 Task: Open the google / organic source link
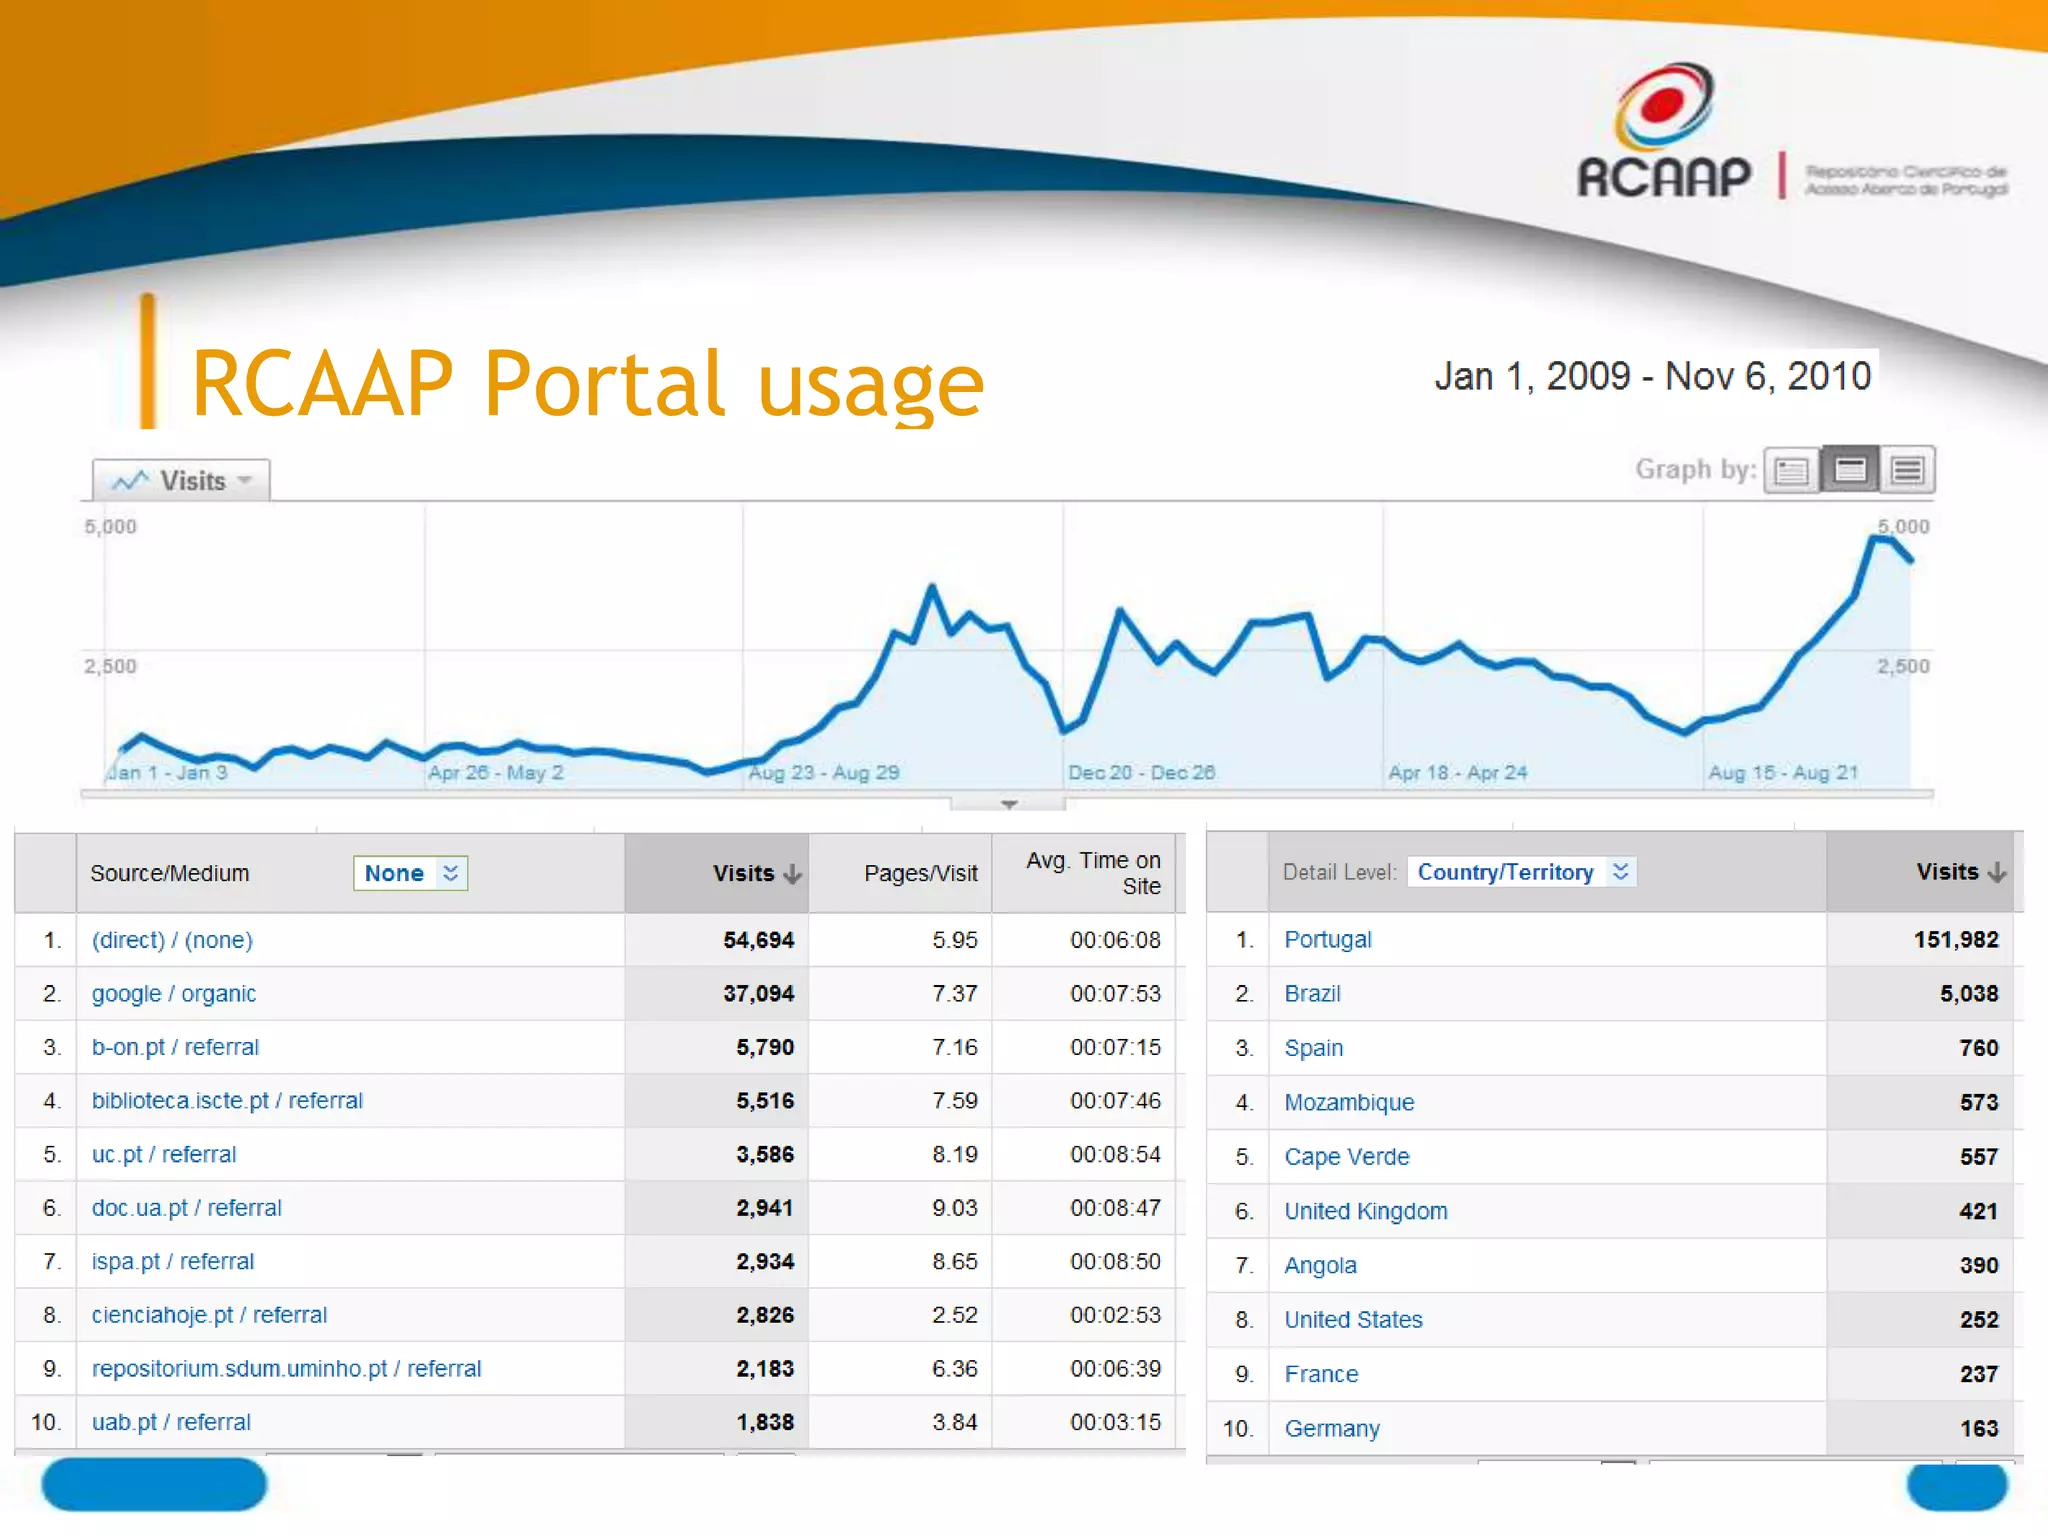tap(174, 994)
